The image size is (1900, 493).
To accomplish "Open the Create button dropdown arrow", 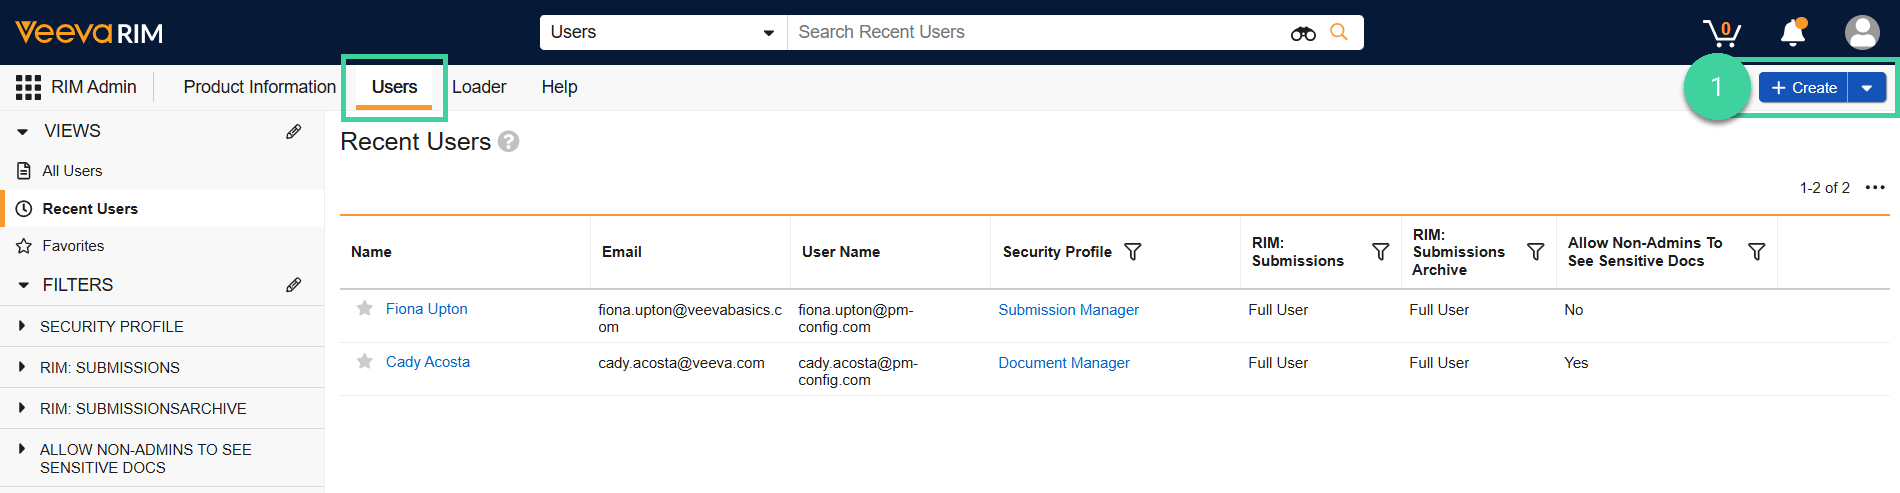I will point(1867,88).
